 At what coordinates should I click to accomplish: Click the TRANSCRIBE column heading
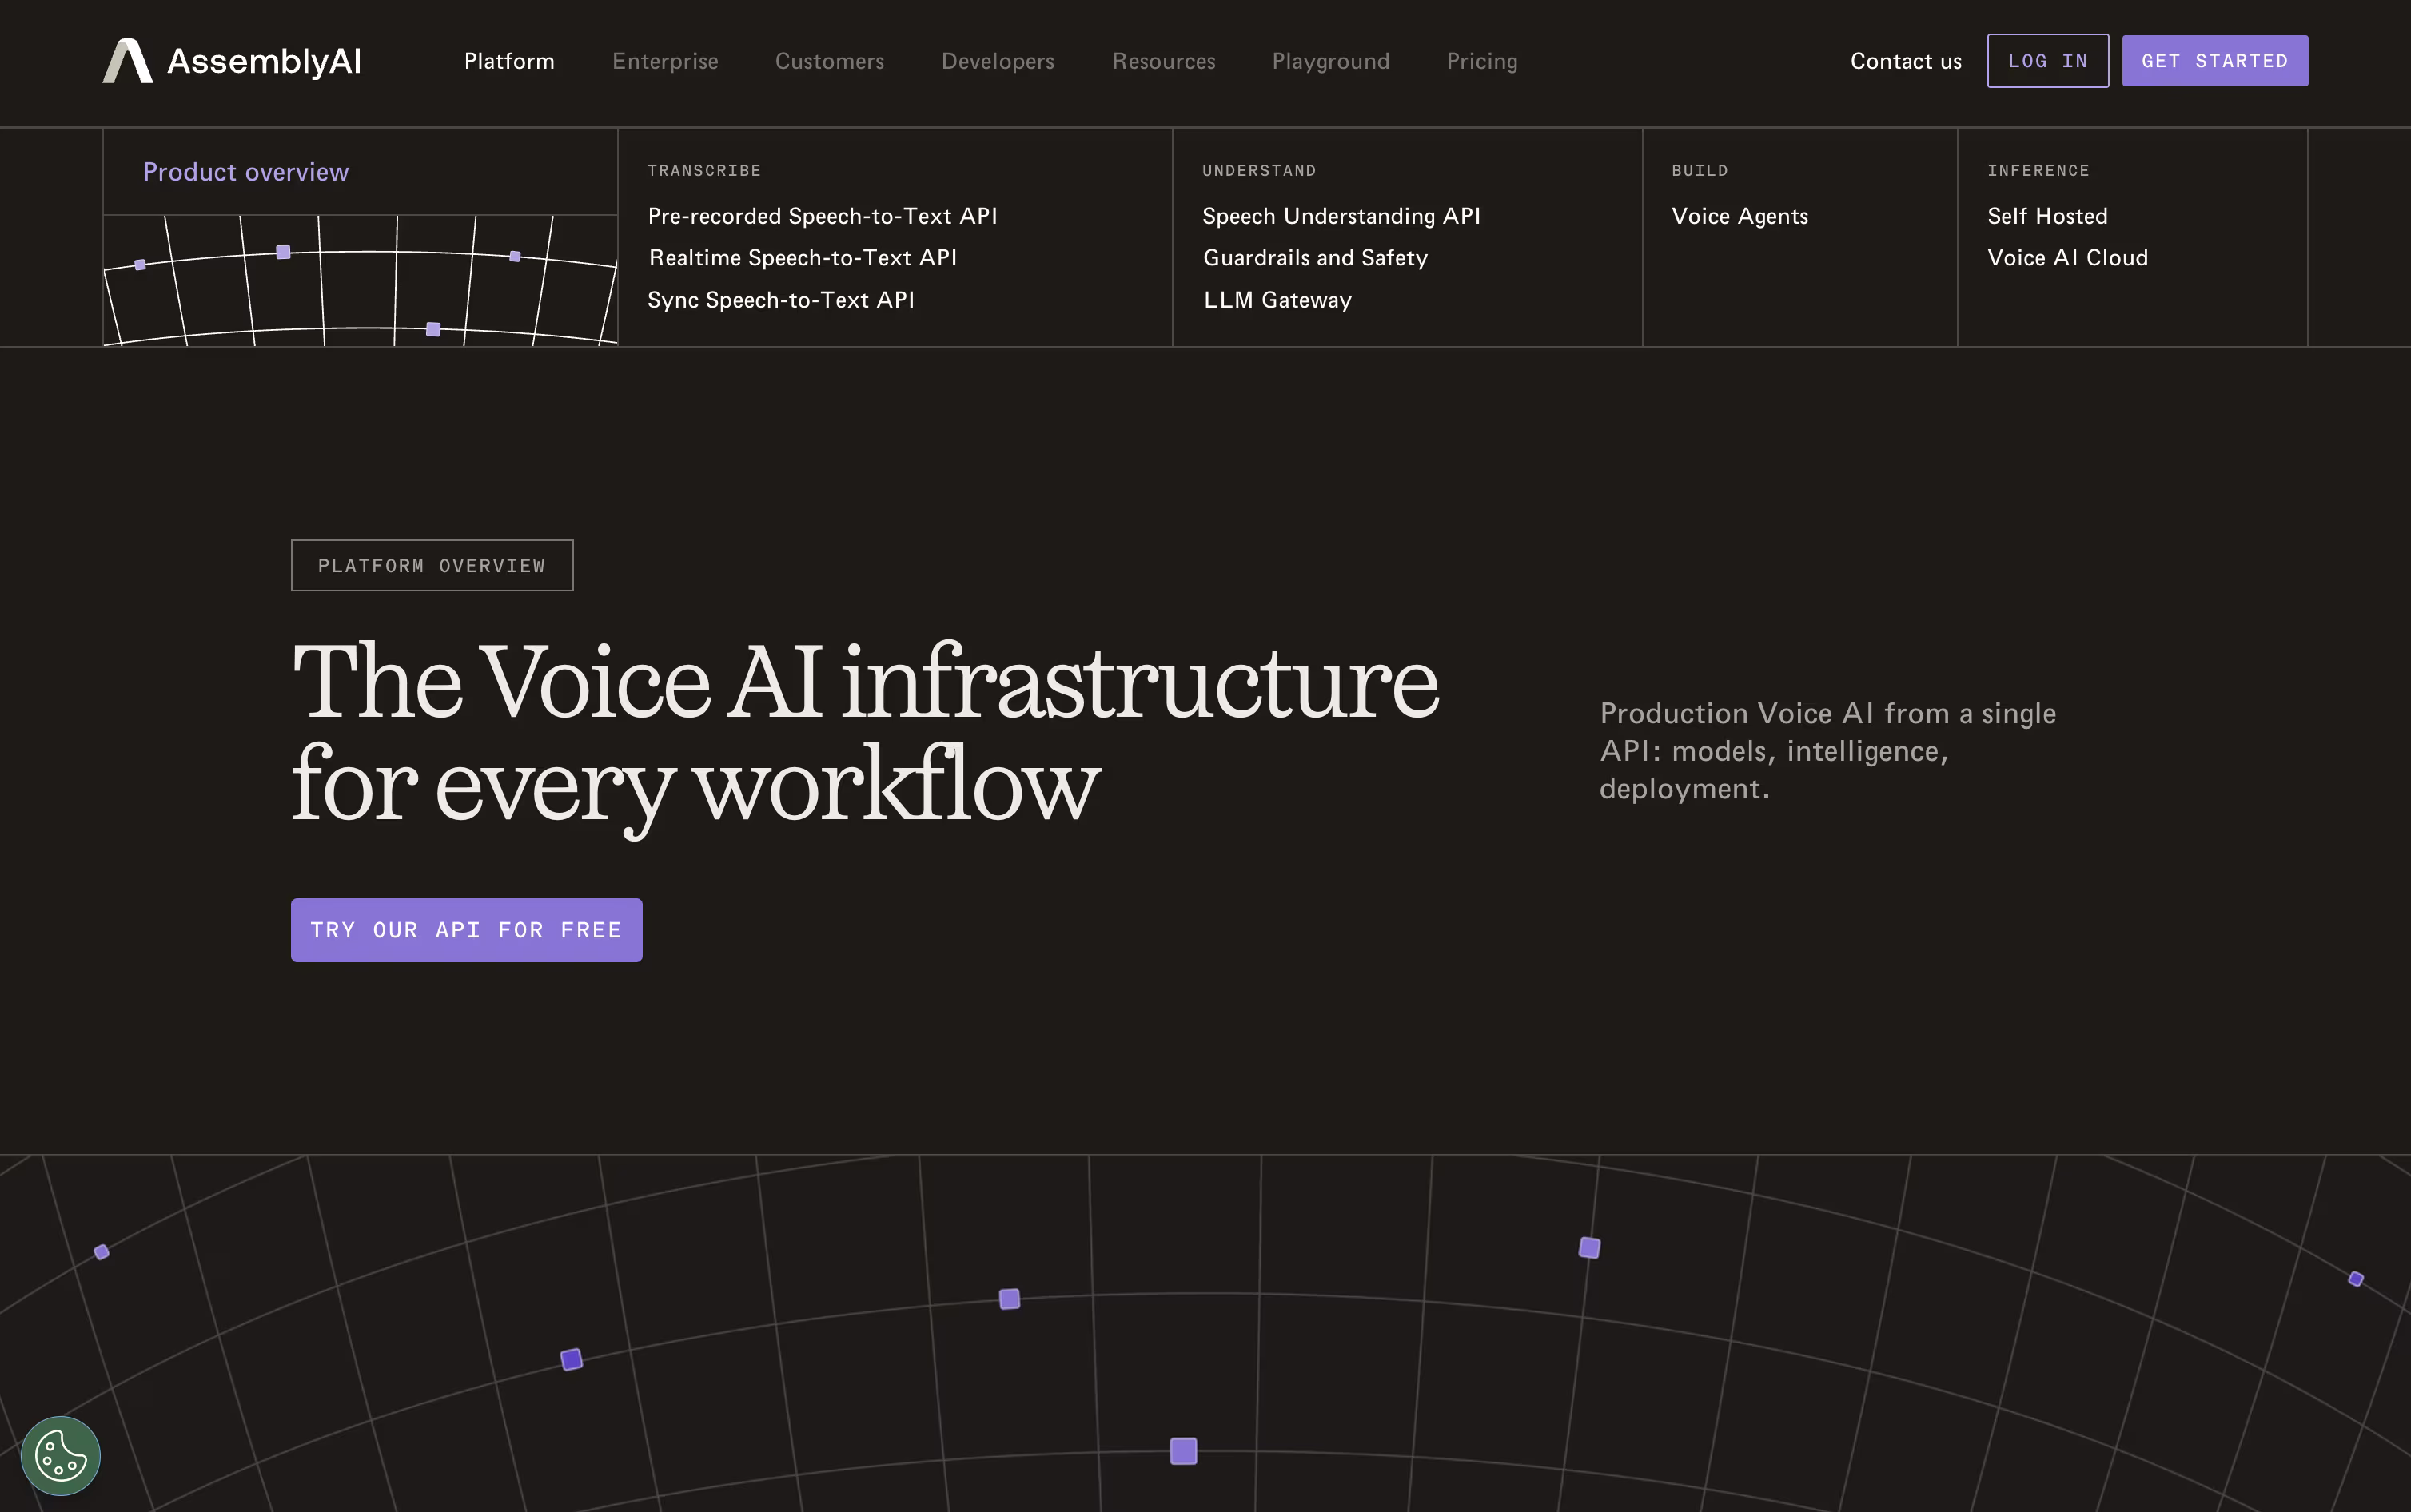tap(704, 171)
